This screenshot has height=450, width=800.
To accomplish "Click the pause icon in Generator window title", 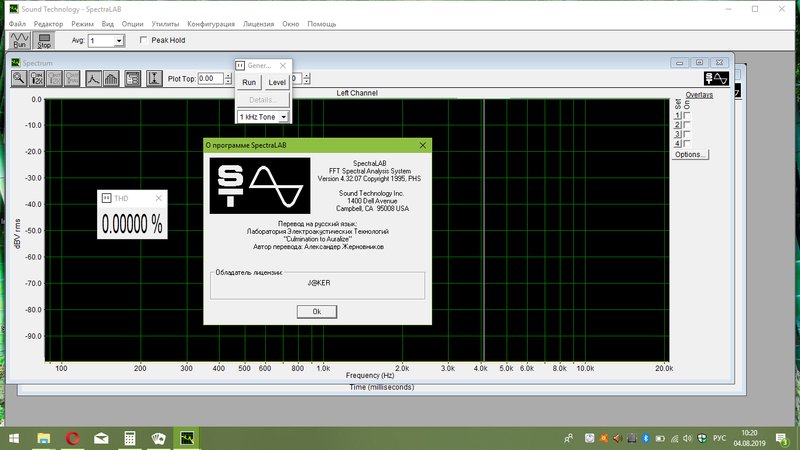I will pos(240,65).
